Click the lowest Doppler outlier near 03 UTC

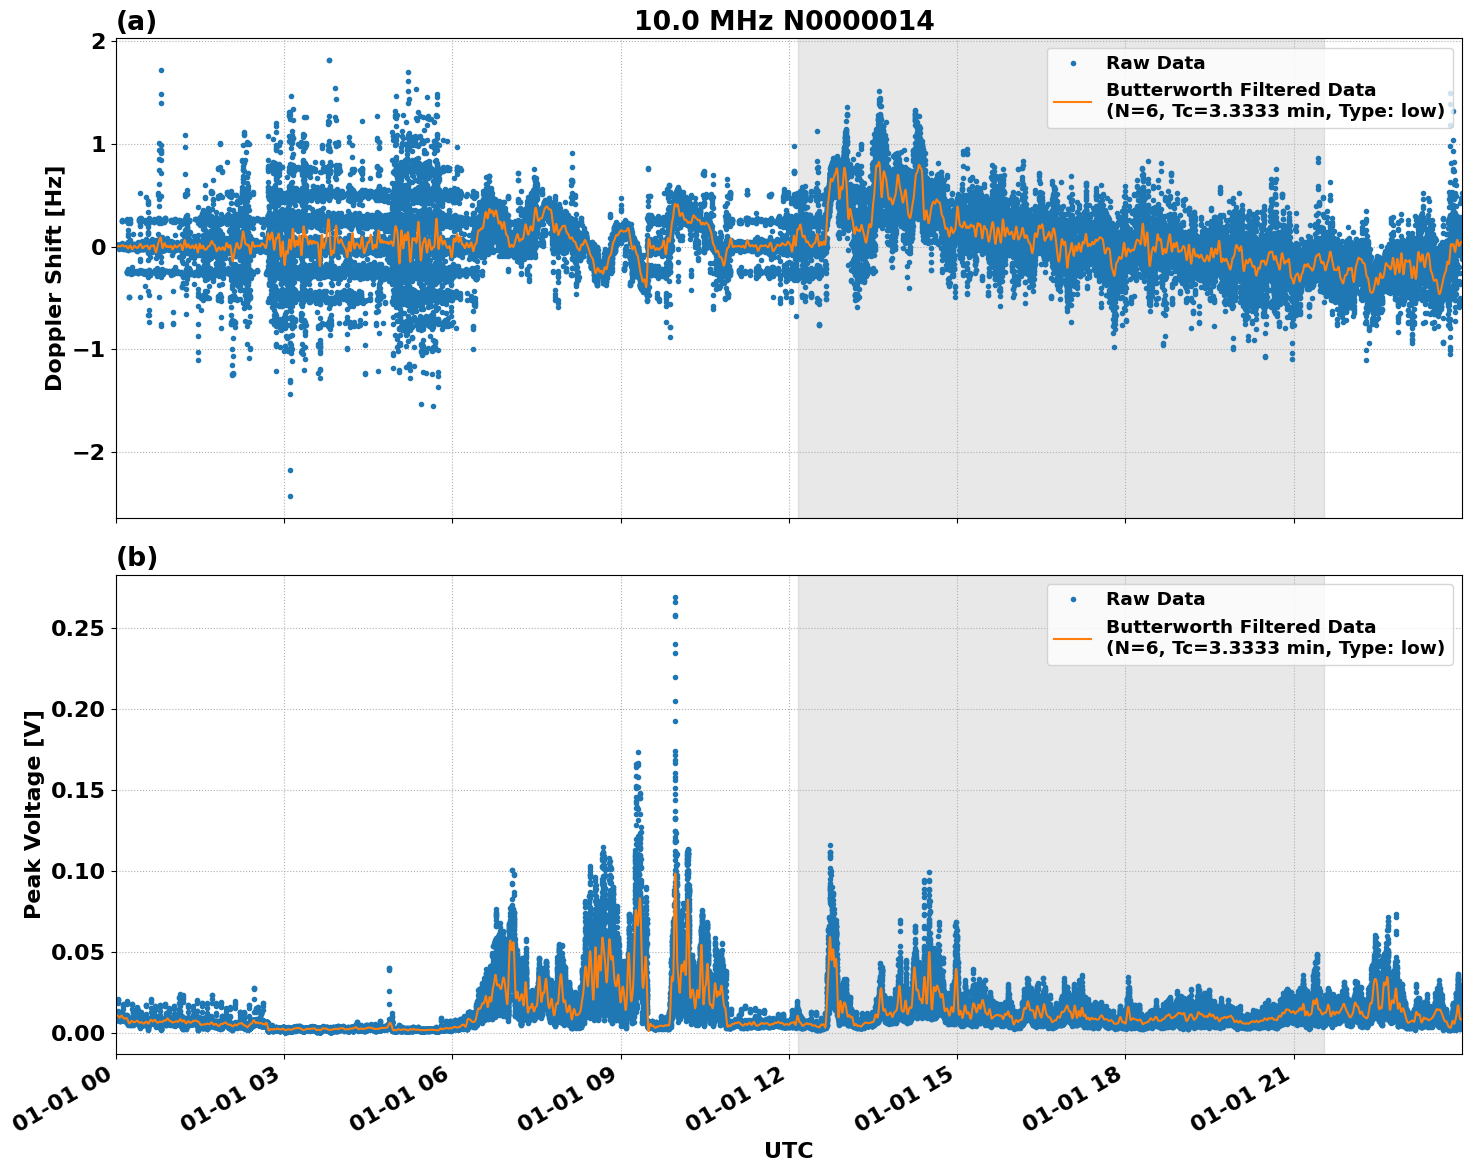tap(289, 494)
